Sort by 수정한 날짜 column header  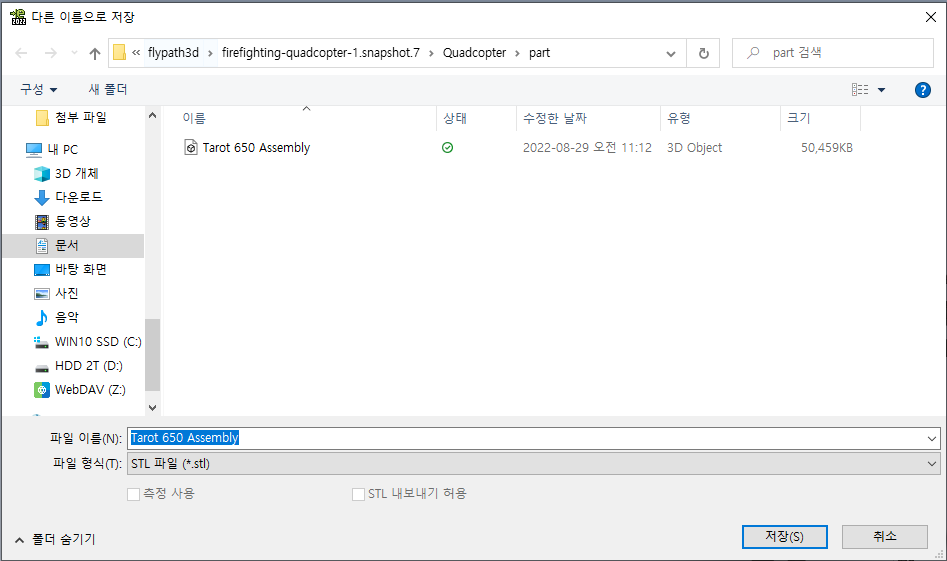[554, 118]
